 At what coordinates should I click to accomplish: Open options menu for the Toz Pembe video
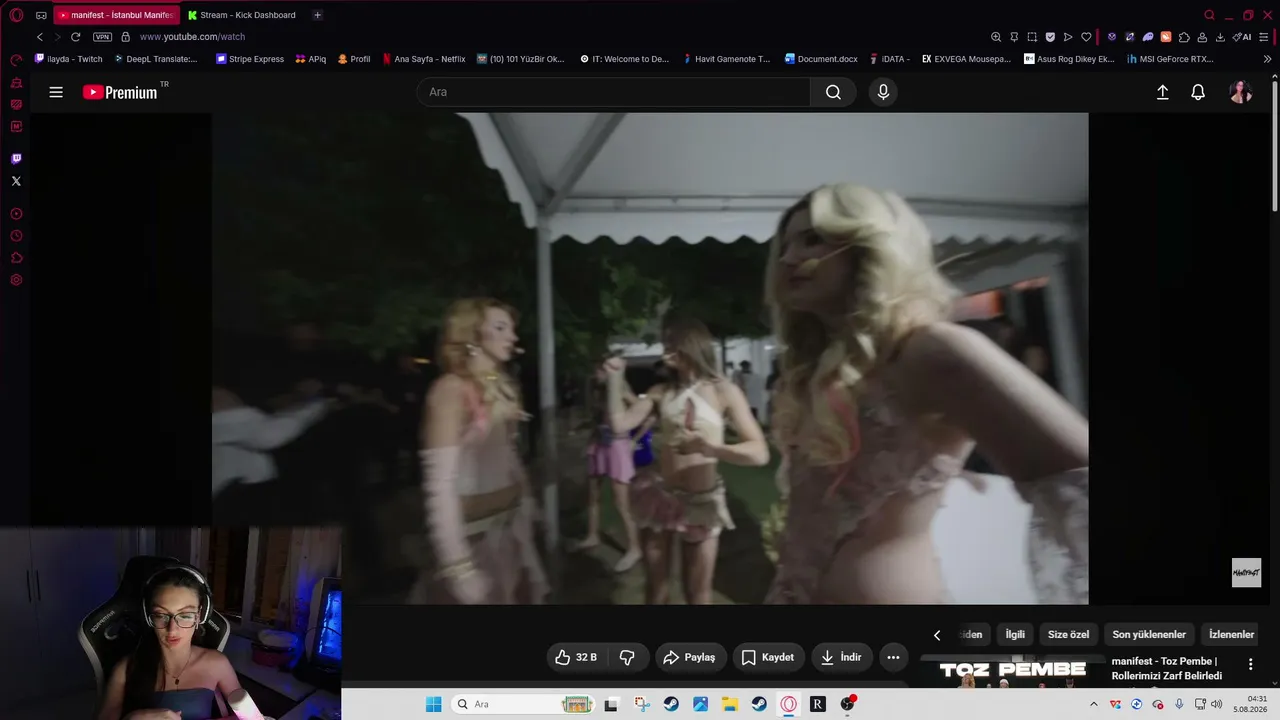[x=1250, y=665]
